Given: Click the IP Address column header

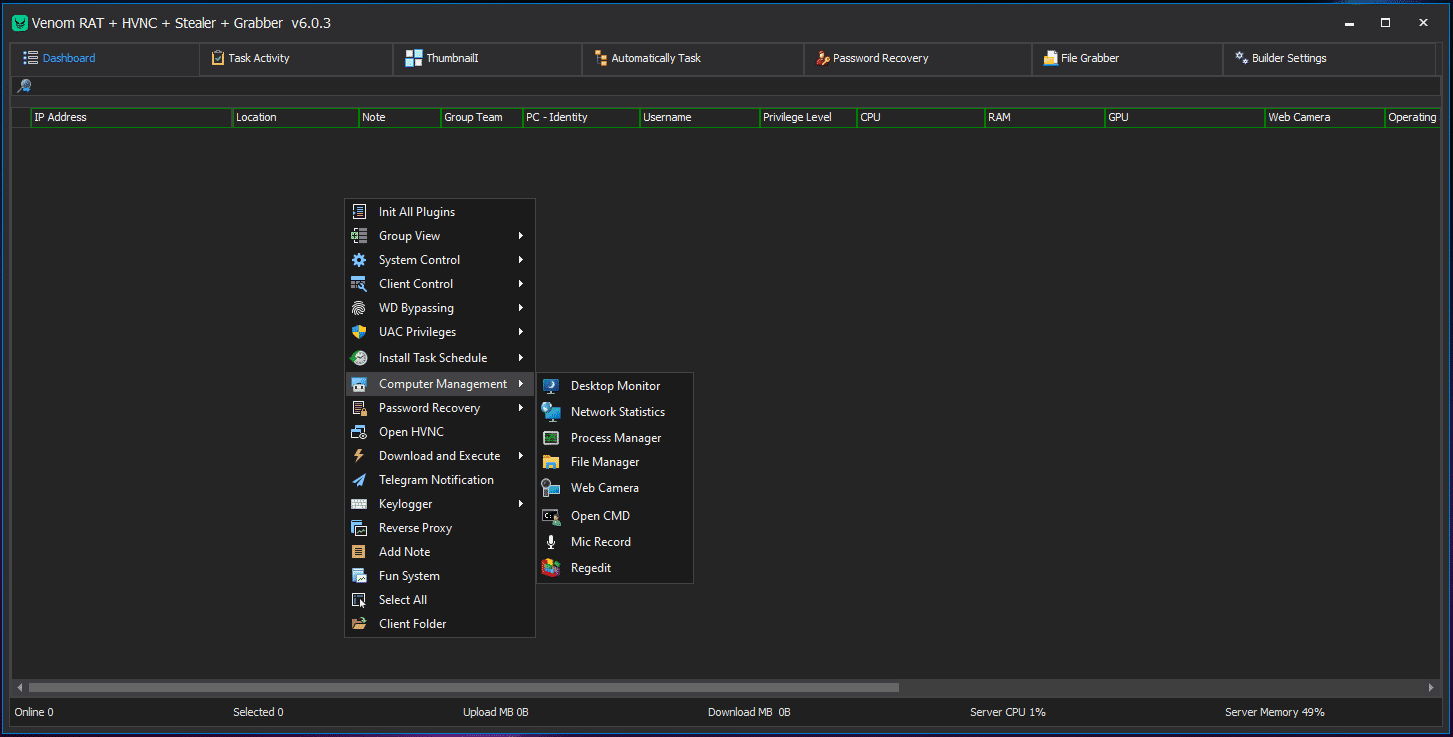Looking at the screenshot, I should 130,117.
